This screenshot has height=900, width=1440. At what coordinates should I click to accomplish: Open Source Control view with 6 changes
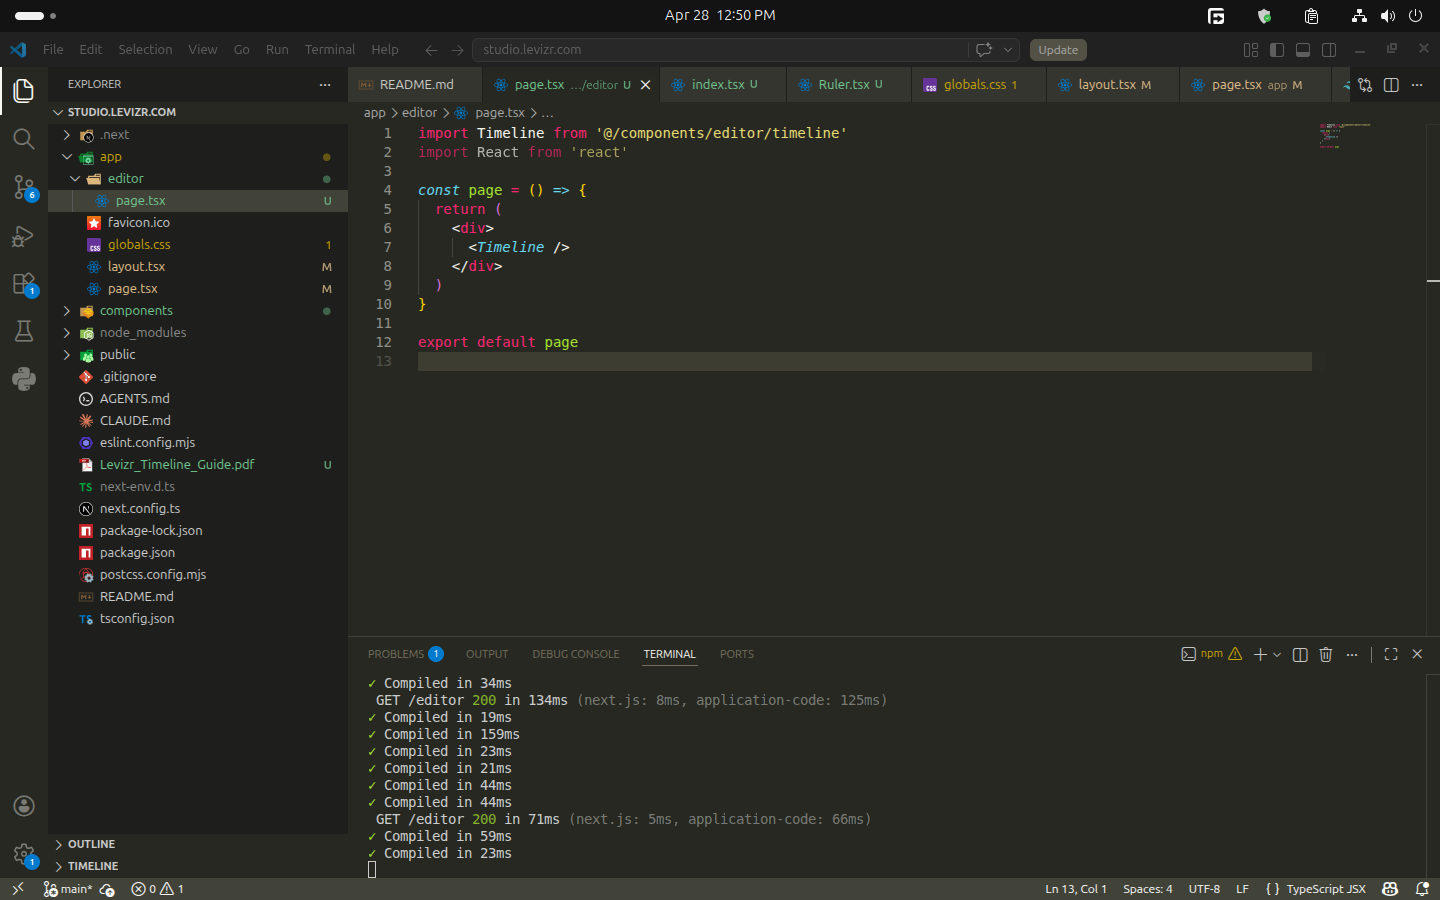24,187
